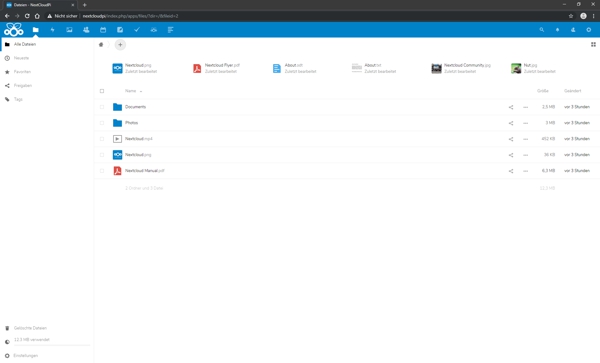
Task: Open the Photos folder in file list
Action: (x=131, y=123)
